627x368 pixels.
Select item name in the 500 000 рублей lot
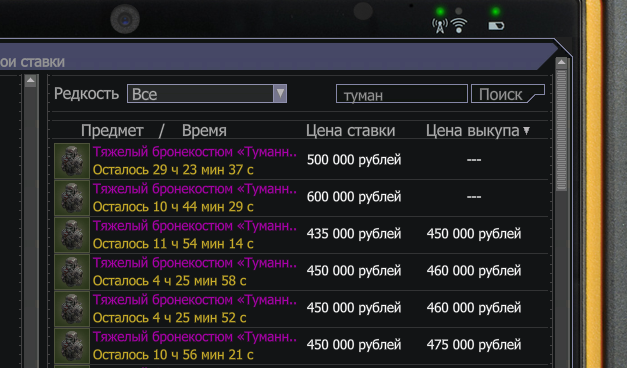[x=195, y=152]
